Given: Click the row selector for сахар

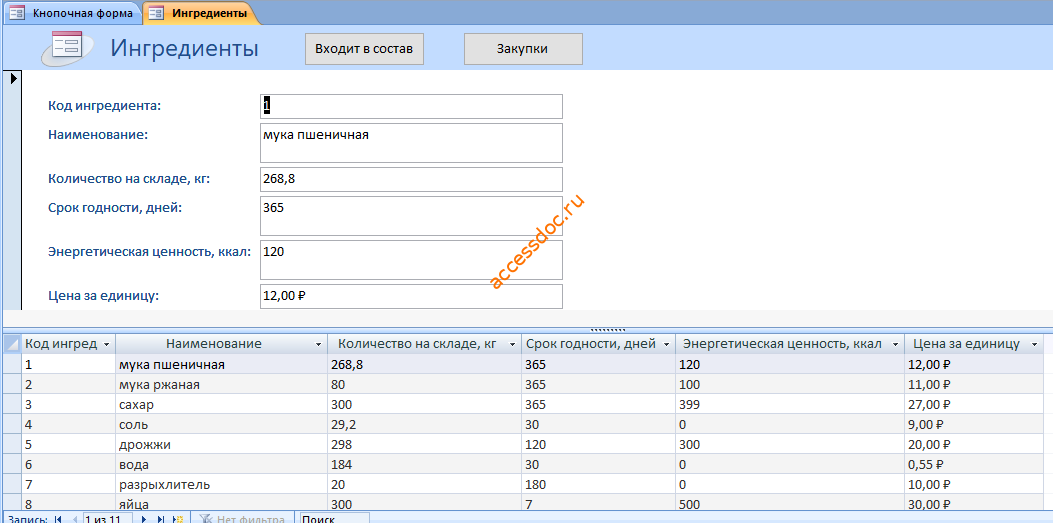Looking at the screenshot, I should click(x=12, y=405).
